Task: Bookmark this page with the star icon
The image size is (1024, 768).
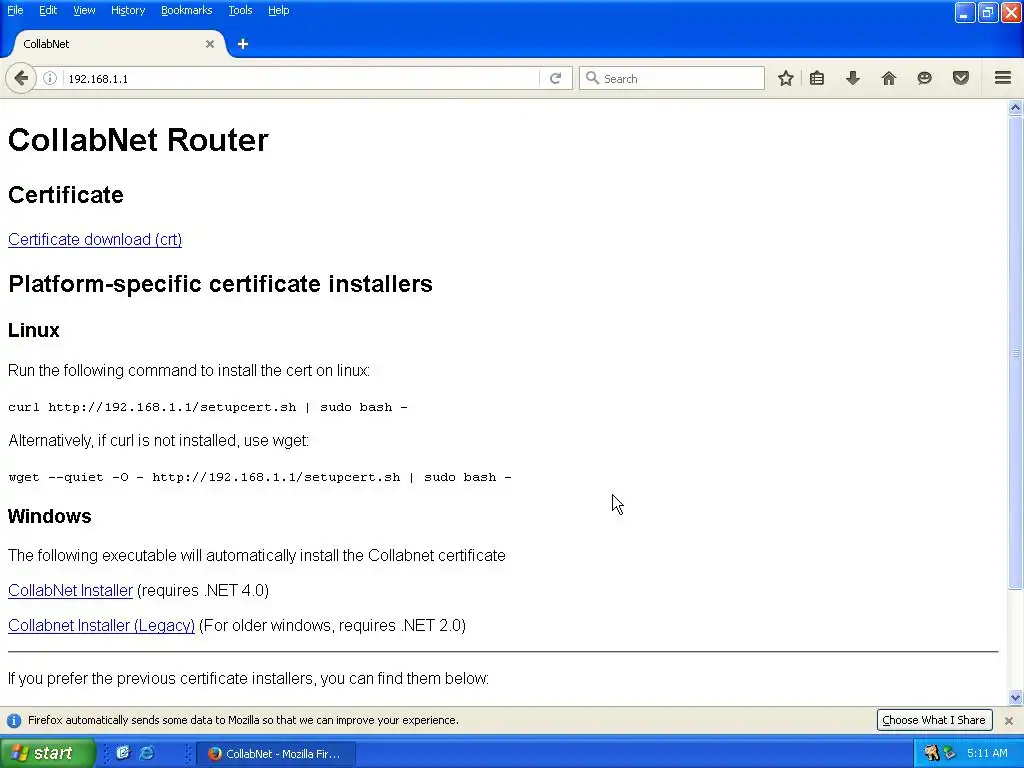Action: (x=786, y=78)
